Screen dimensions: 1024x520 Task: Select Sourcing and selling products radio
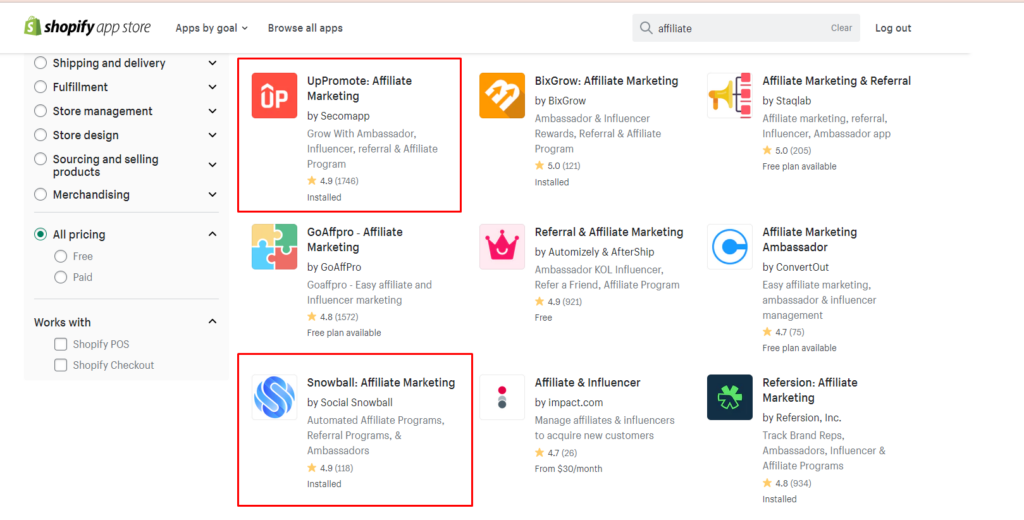(x=40, y=159)
